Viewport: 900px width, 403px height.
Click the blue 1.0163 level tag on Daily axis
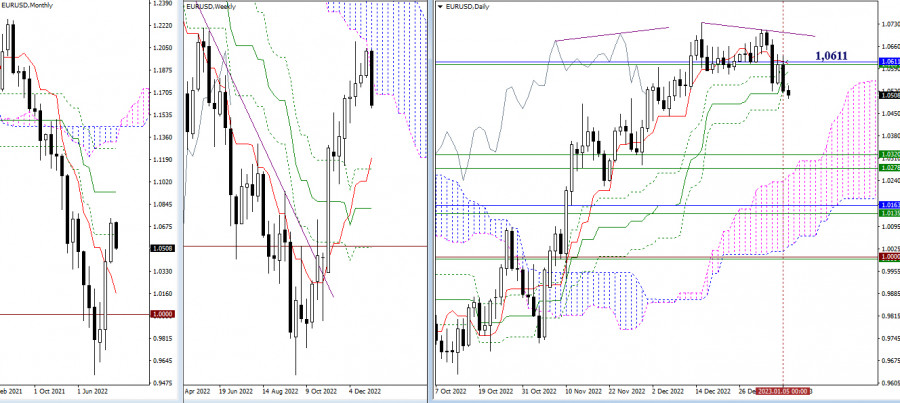point(889,205)
